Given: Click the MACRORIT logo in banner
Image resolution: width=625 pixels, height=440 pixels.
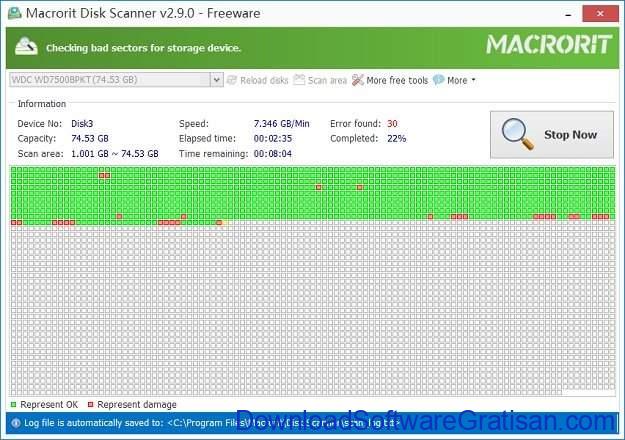Looking at the screenshot, I should point(549,44).
